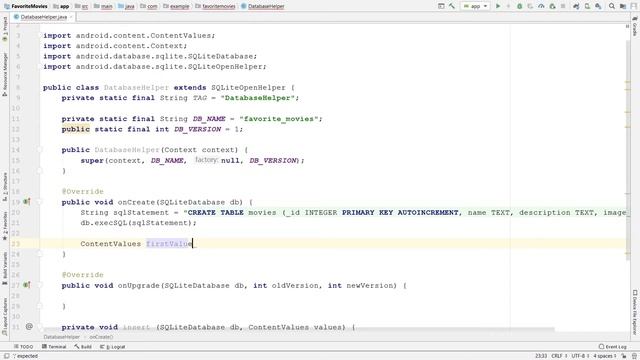Viewport: 640px width, 360px height.
Task: Open the Favorites side tool tab
Action: [5, 226]
